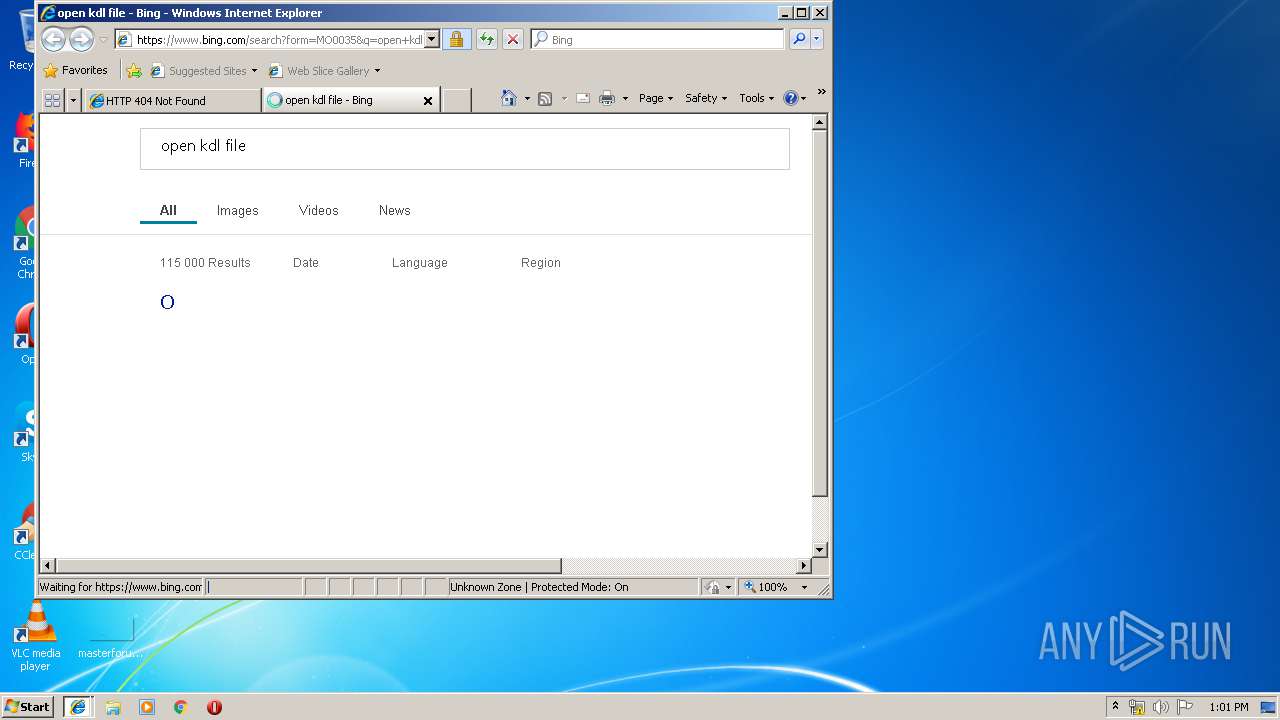Print the page with printer icon
The height and width of the screenshot is (720, 1280).
click(x=606, y=98)
